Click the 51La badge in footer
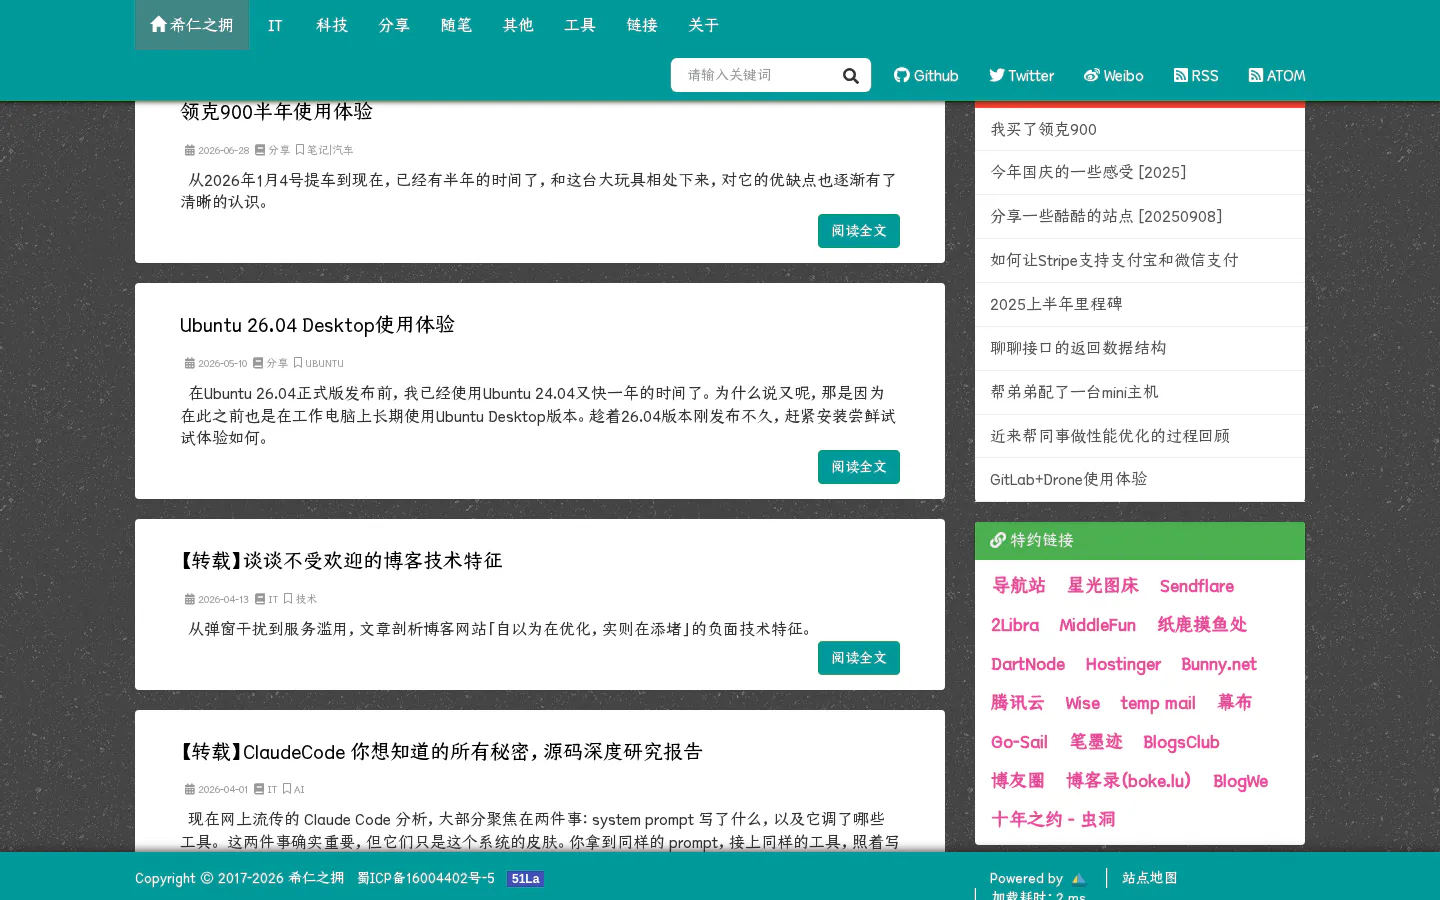Image resolution: width=1440 pixels, height=900 pixels. (525, 879)
